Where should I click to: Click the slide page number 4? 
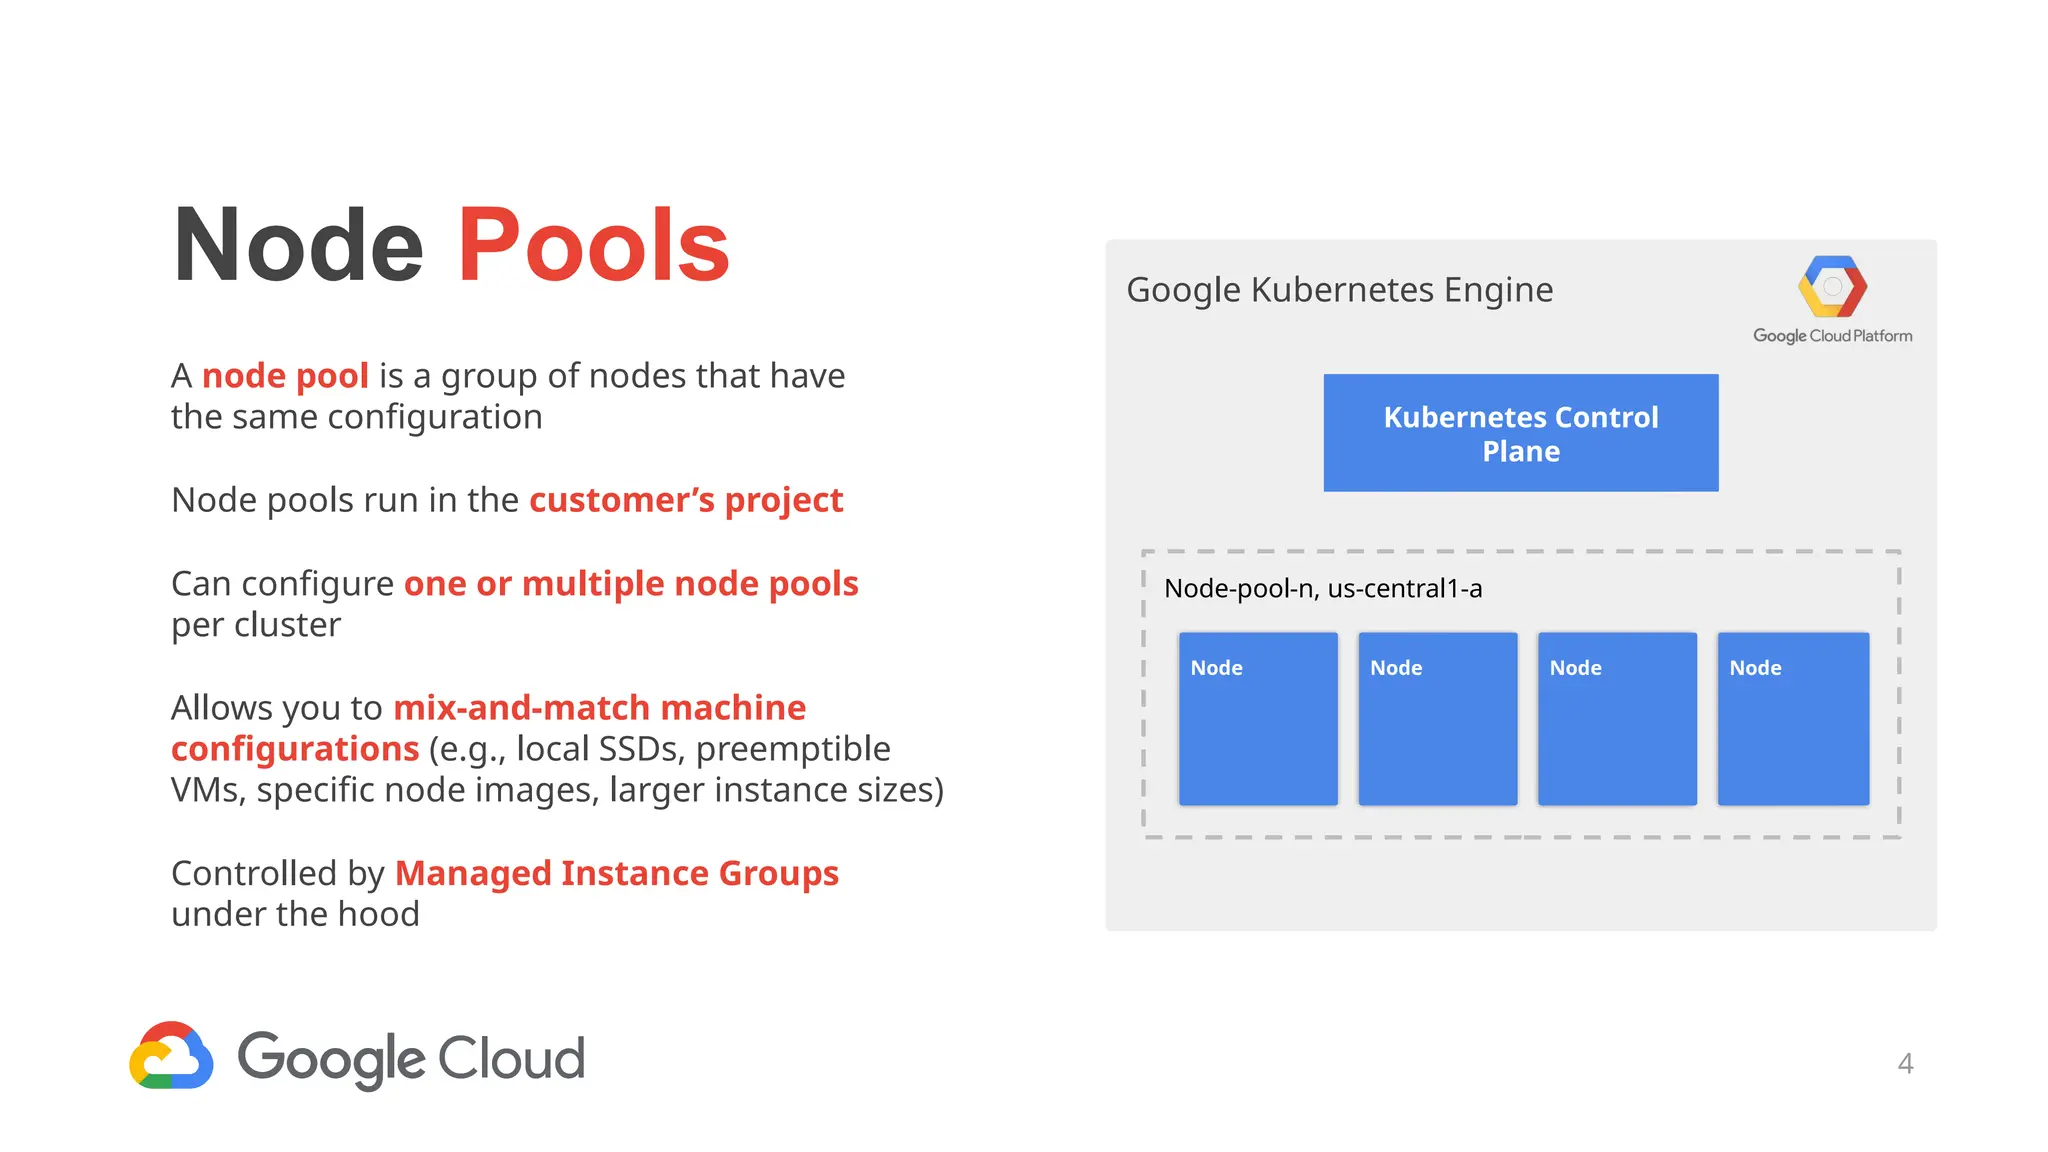tap(1906, 1063)
